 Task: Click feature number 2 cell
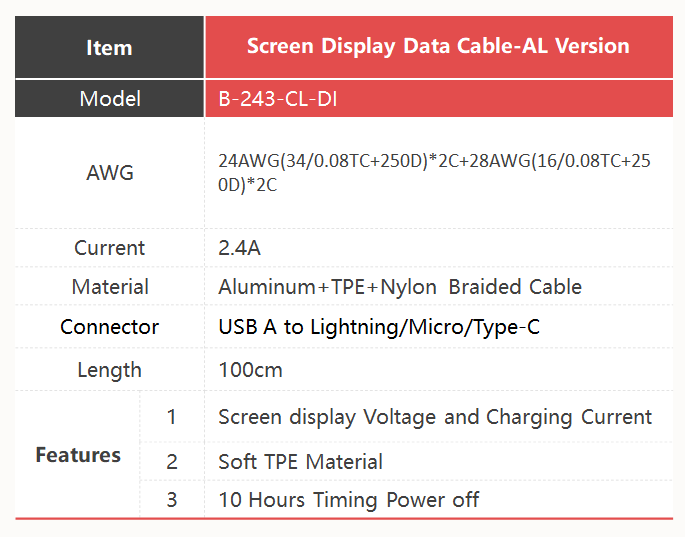172,462
